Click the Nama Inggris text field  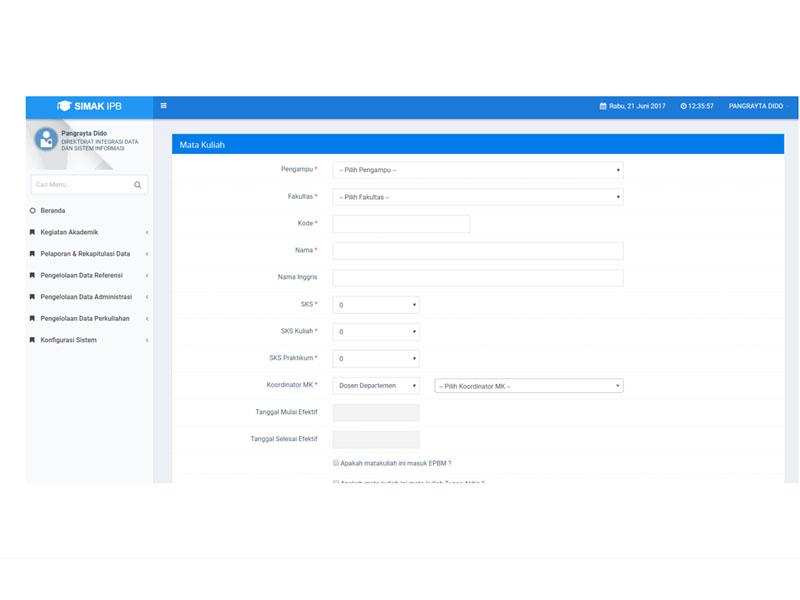point(477,278)
